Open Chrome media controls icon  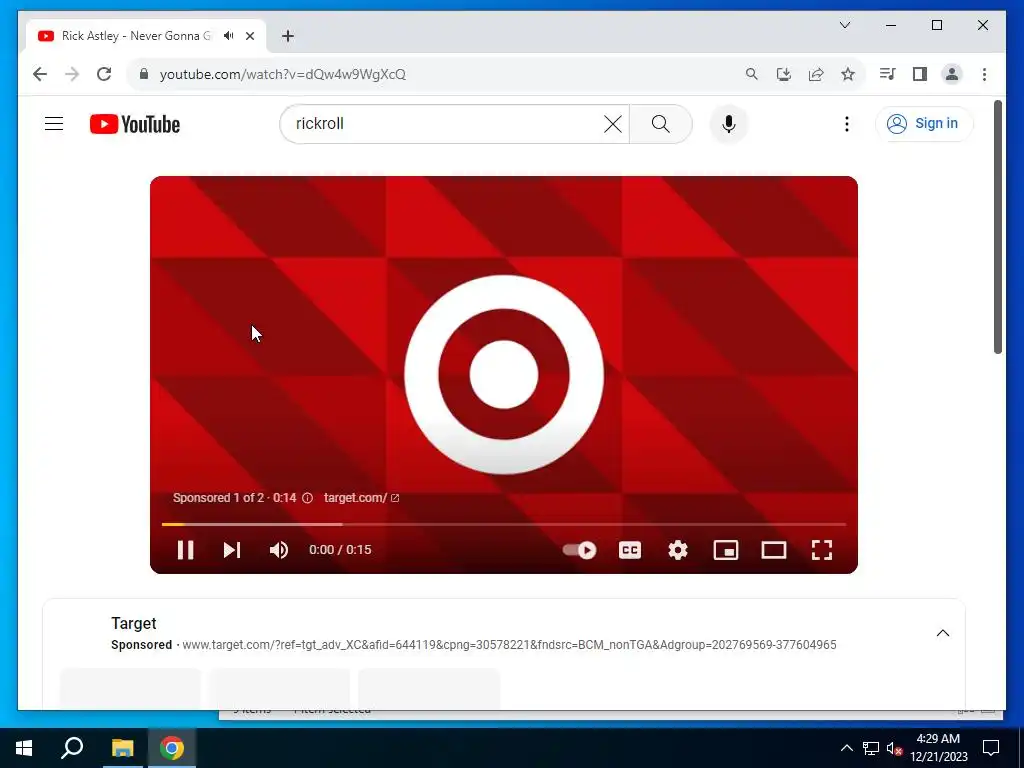[887, 74]
